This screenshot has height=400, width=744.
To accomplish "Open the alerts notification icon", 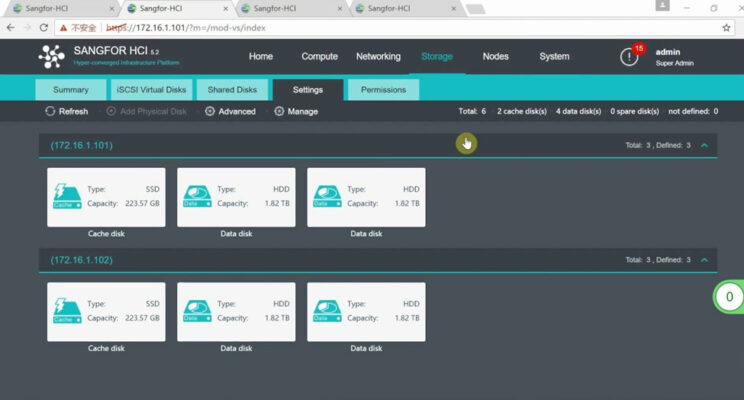I will (629, 57).
